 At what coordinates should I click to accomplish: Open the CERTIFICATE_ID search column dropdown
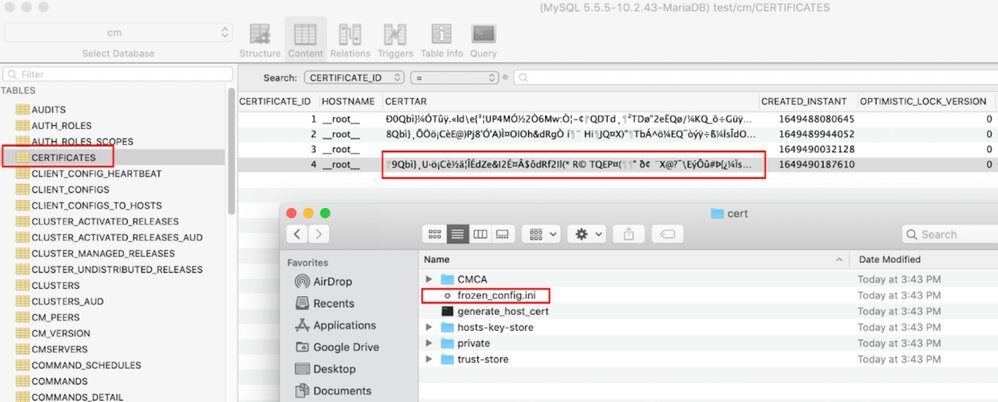click(355, 78)
